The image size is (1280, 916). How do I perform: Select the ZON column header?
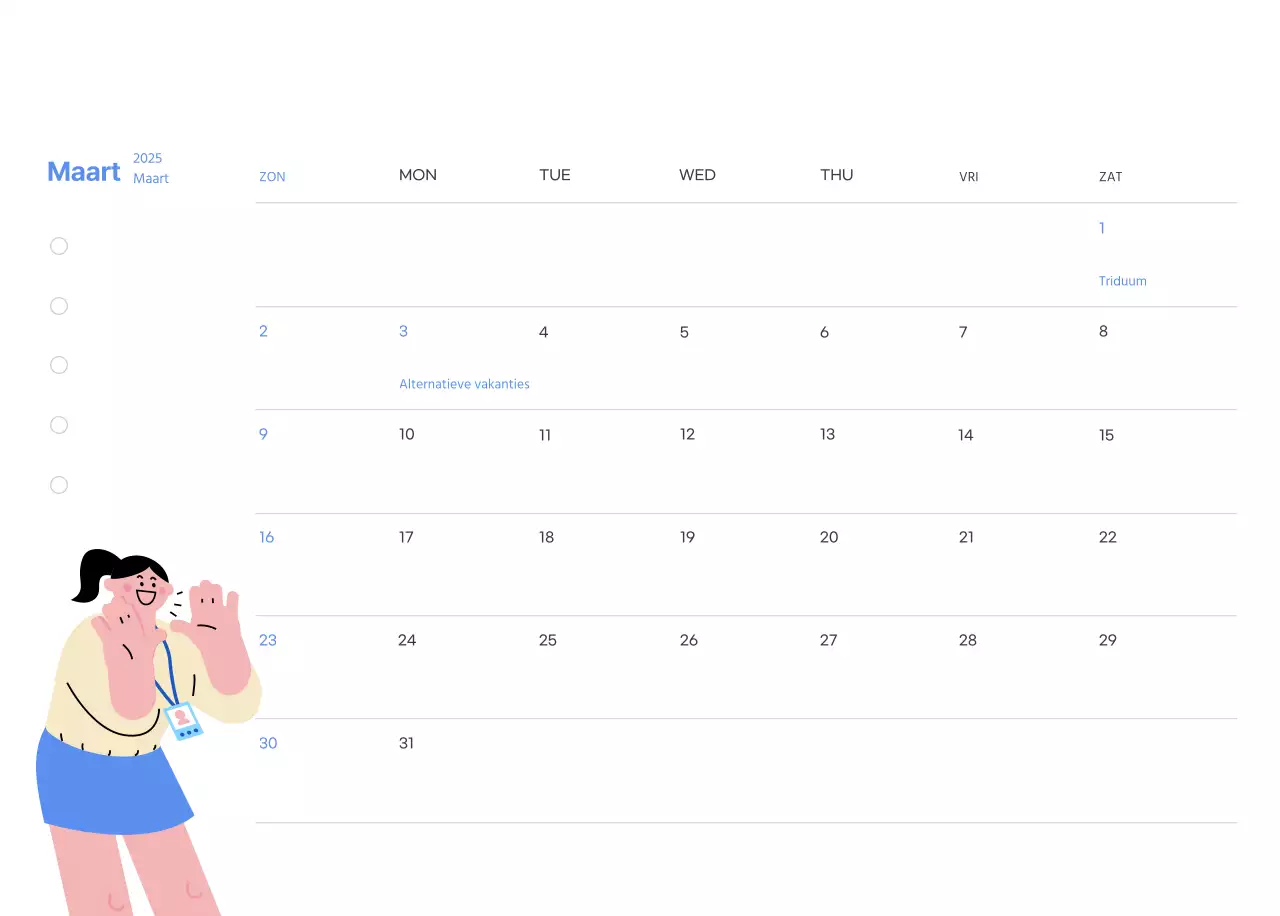pyautogui.click(x=272, y=176)
